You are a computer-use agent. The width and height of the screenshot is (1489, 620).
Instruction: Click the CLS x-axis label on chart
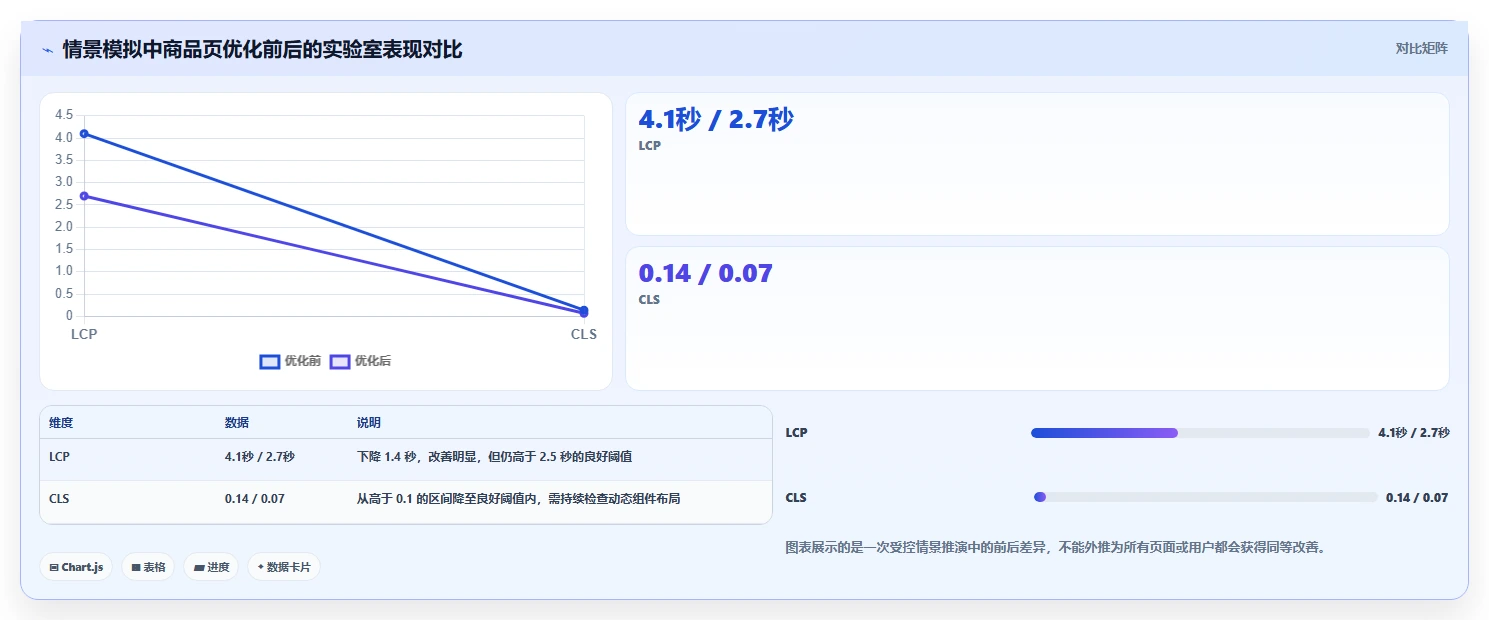coord(584,334)
